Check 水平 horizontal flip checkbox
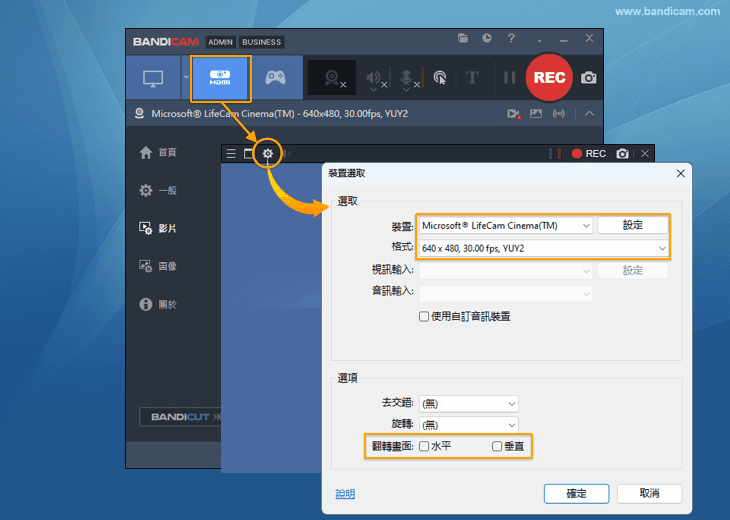This screenshot has width=730, height=520. (x=424, y=446)
